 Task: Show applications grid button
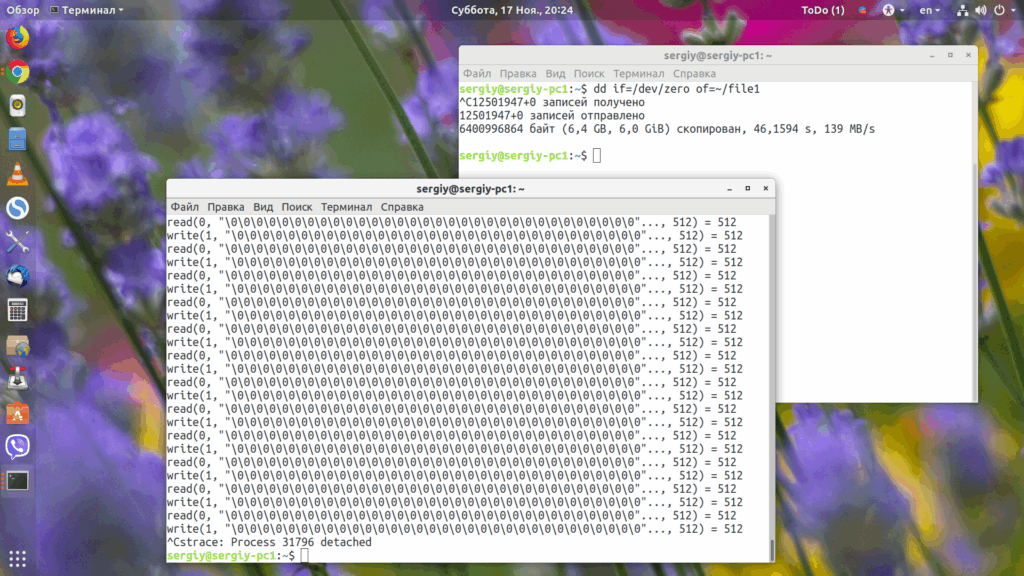tap(18, 558)
